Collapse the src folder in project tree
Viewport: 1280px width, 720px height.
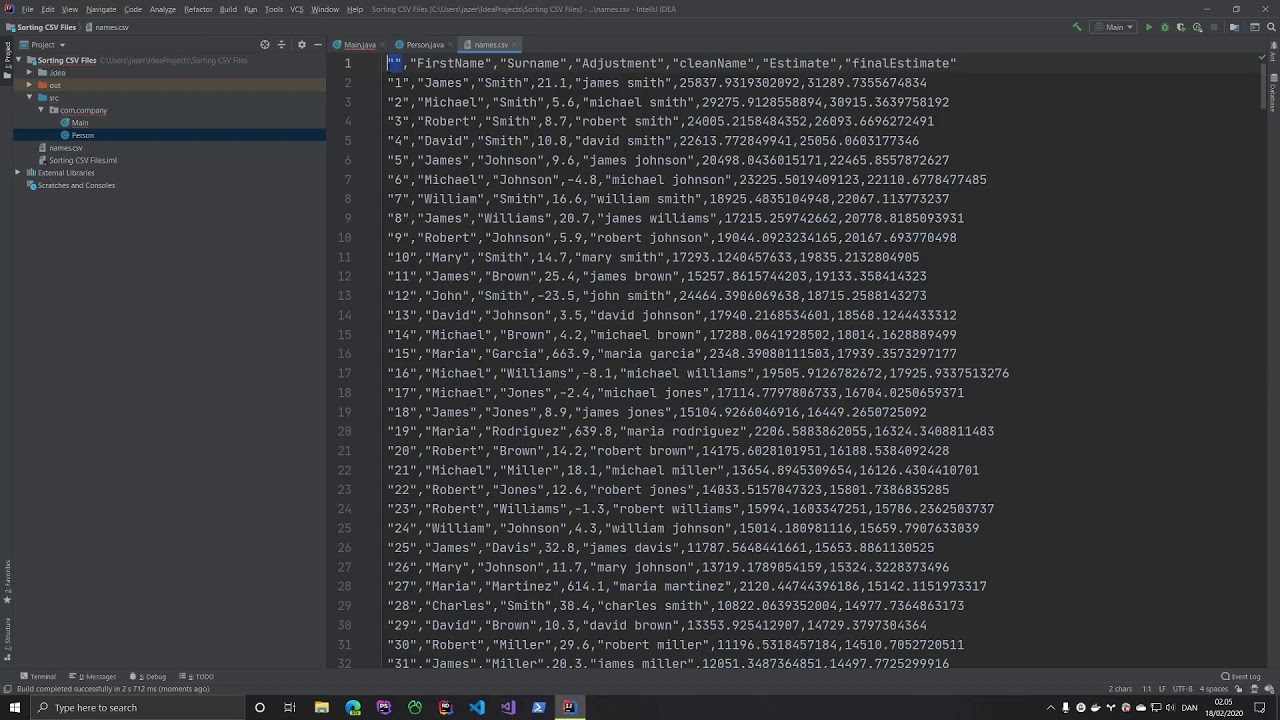click(x=29, y=98)
